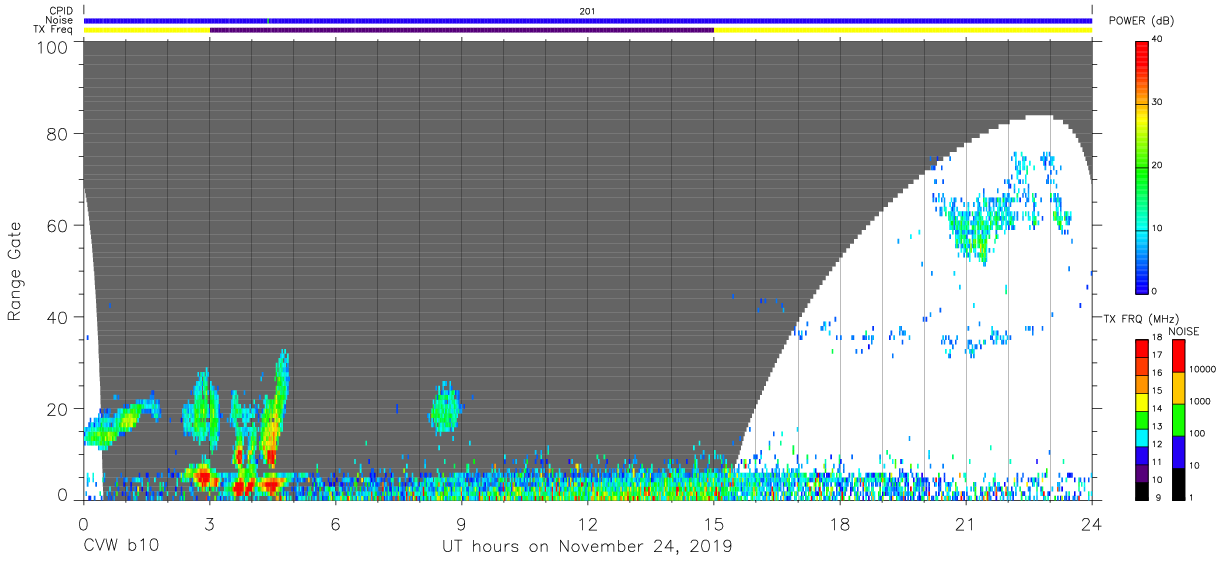Click the red top of the POWER colorbar
Screen dimensions: 1228x567
click(1142, 50)
